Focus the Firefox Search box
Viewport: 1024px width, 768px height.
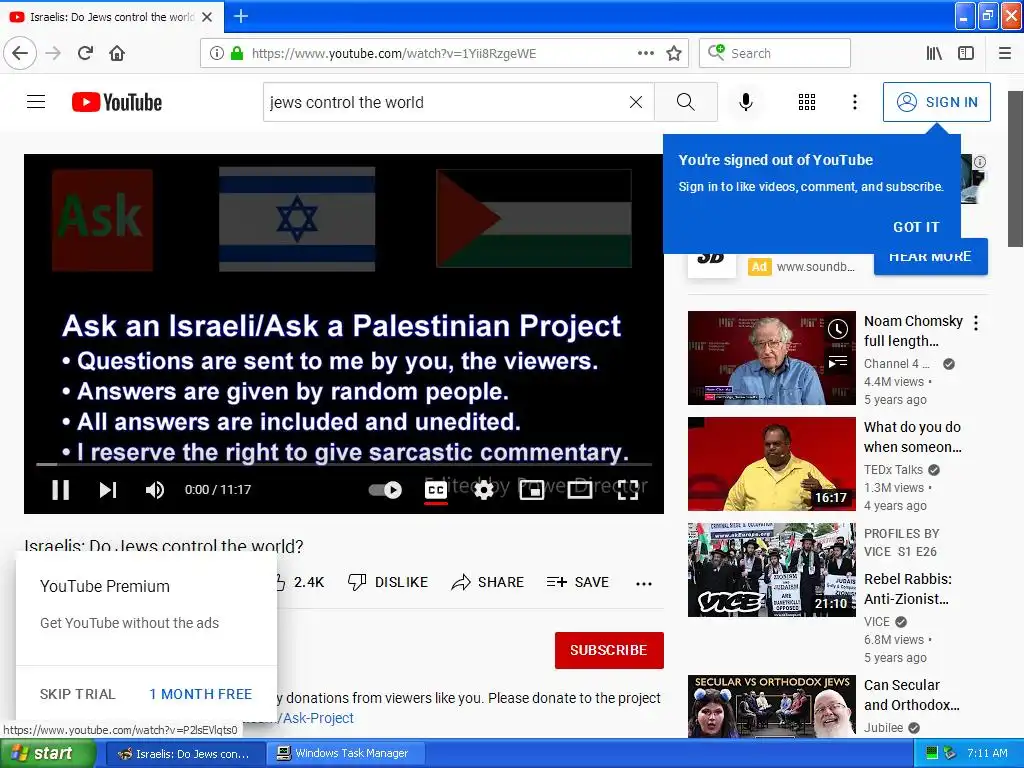[775, 54]
